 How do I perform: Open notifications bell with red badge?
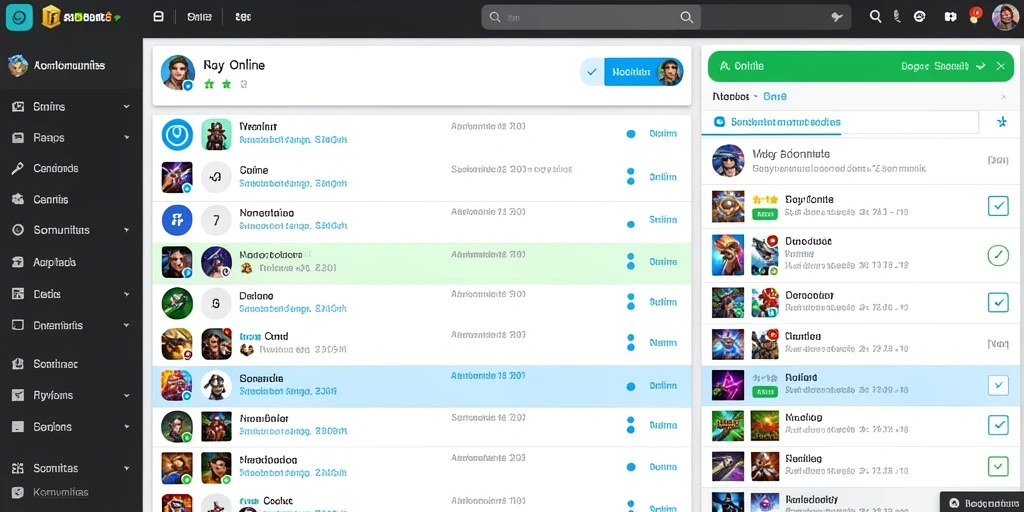coord(974,16)
